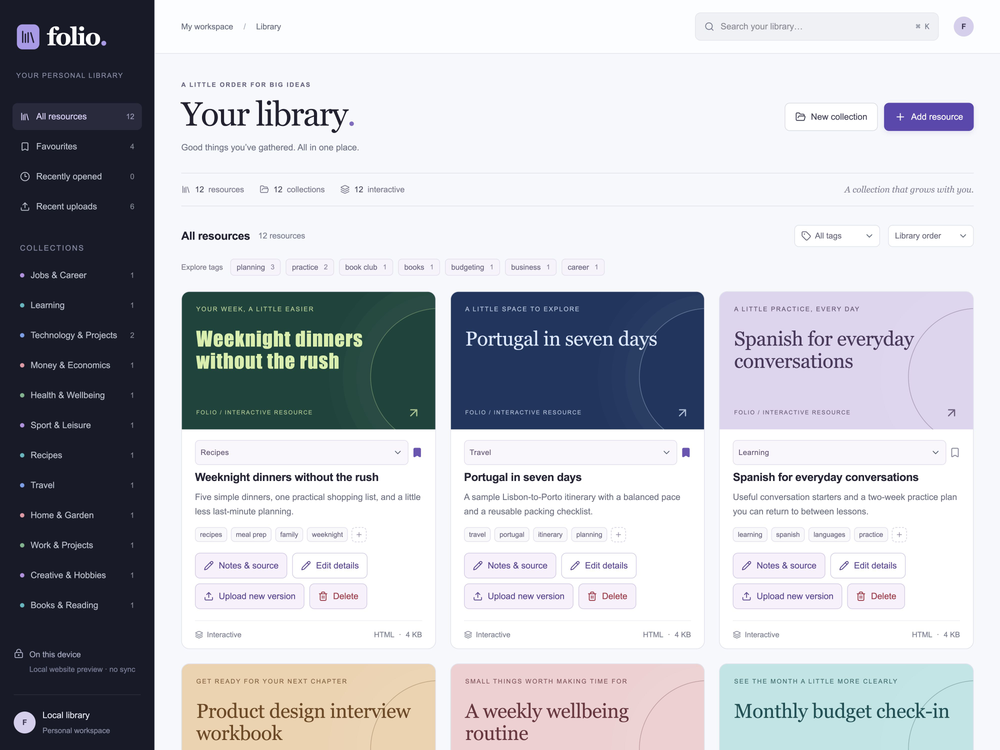
Task: Open the All tags dropdown
Action: click(837, 236)
